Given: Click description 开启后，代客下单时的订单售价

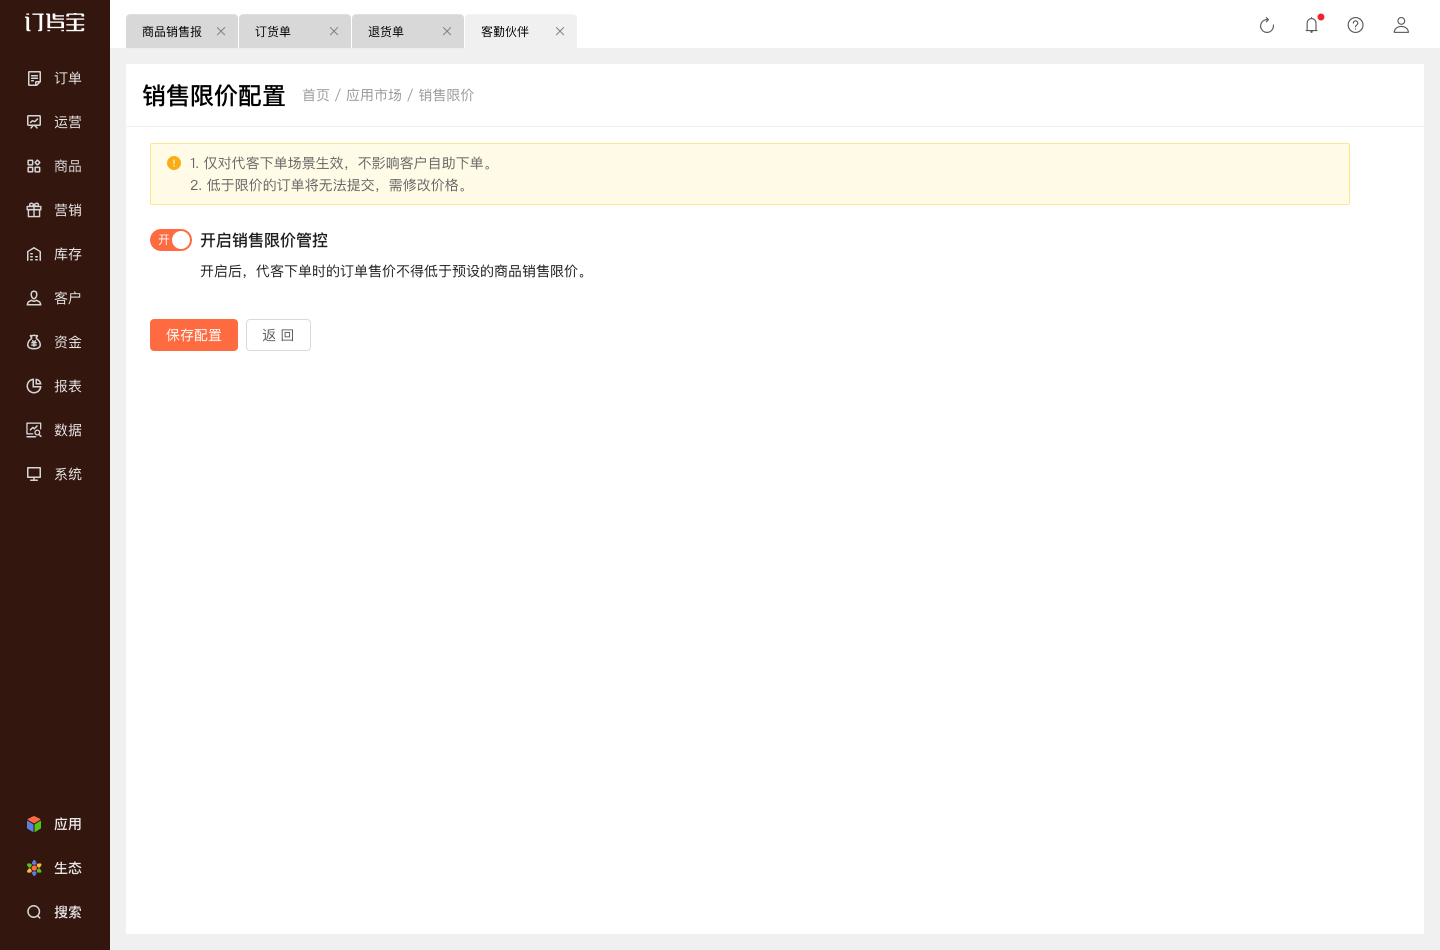Looking at the screenshot, I should 395,271.
